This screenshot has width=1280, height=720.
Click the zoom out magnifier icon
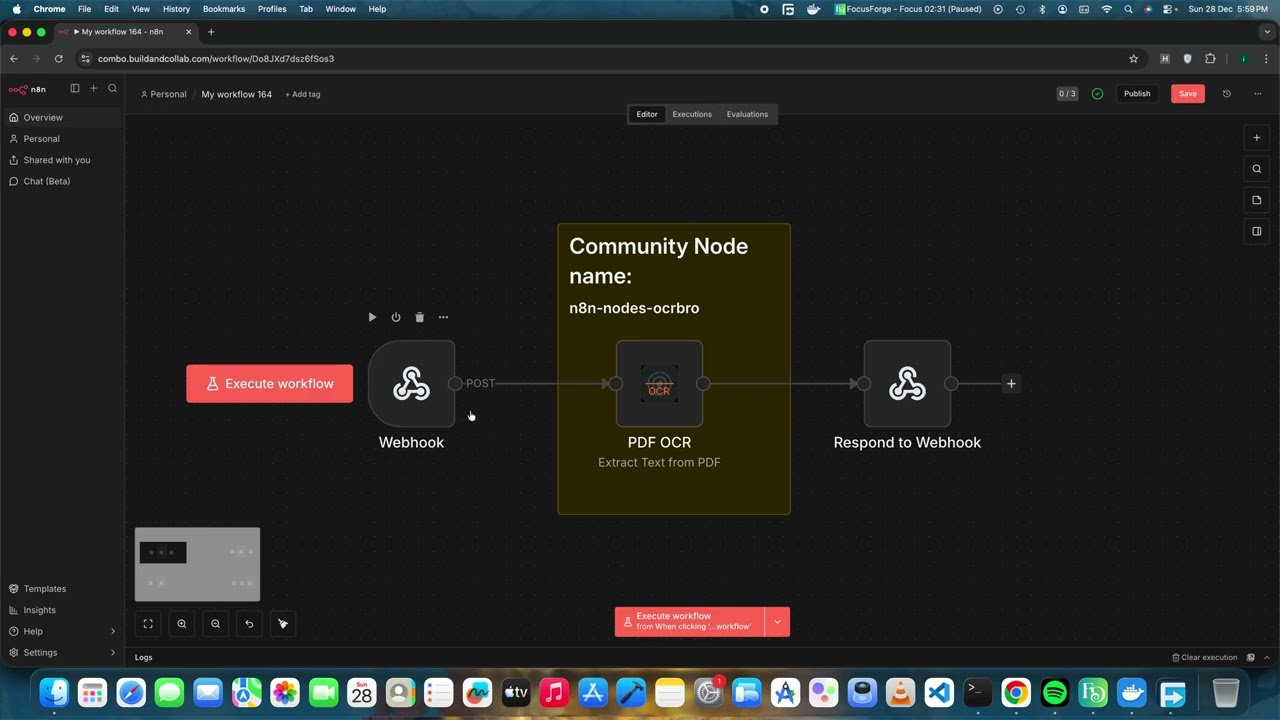point(215,624)
